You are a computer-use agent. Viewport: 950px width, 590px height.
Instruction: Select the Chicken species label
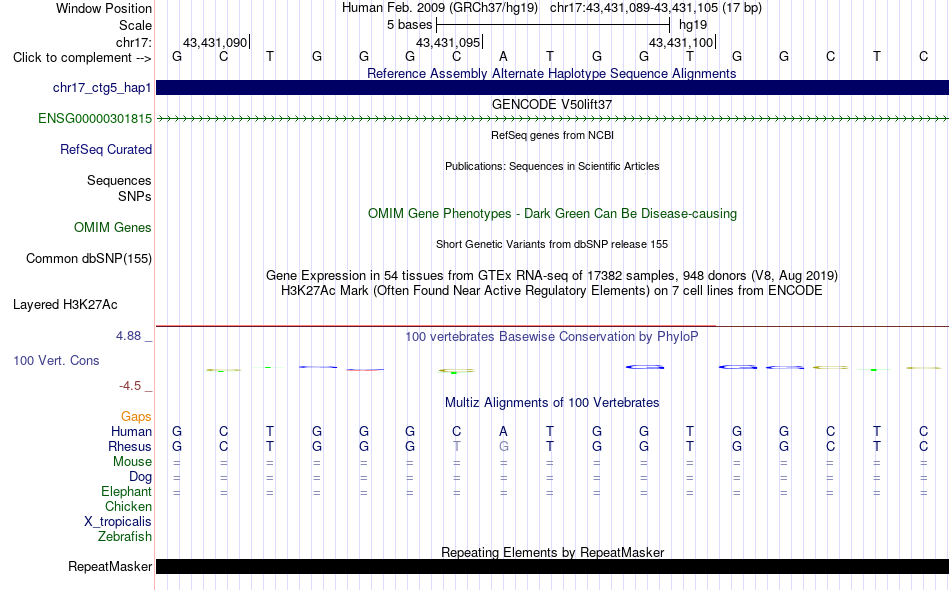click(x=128, y=506)
